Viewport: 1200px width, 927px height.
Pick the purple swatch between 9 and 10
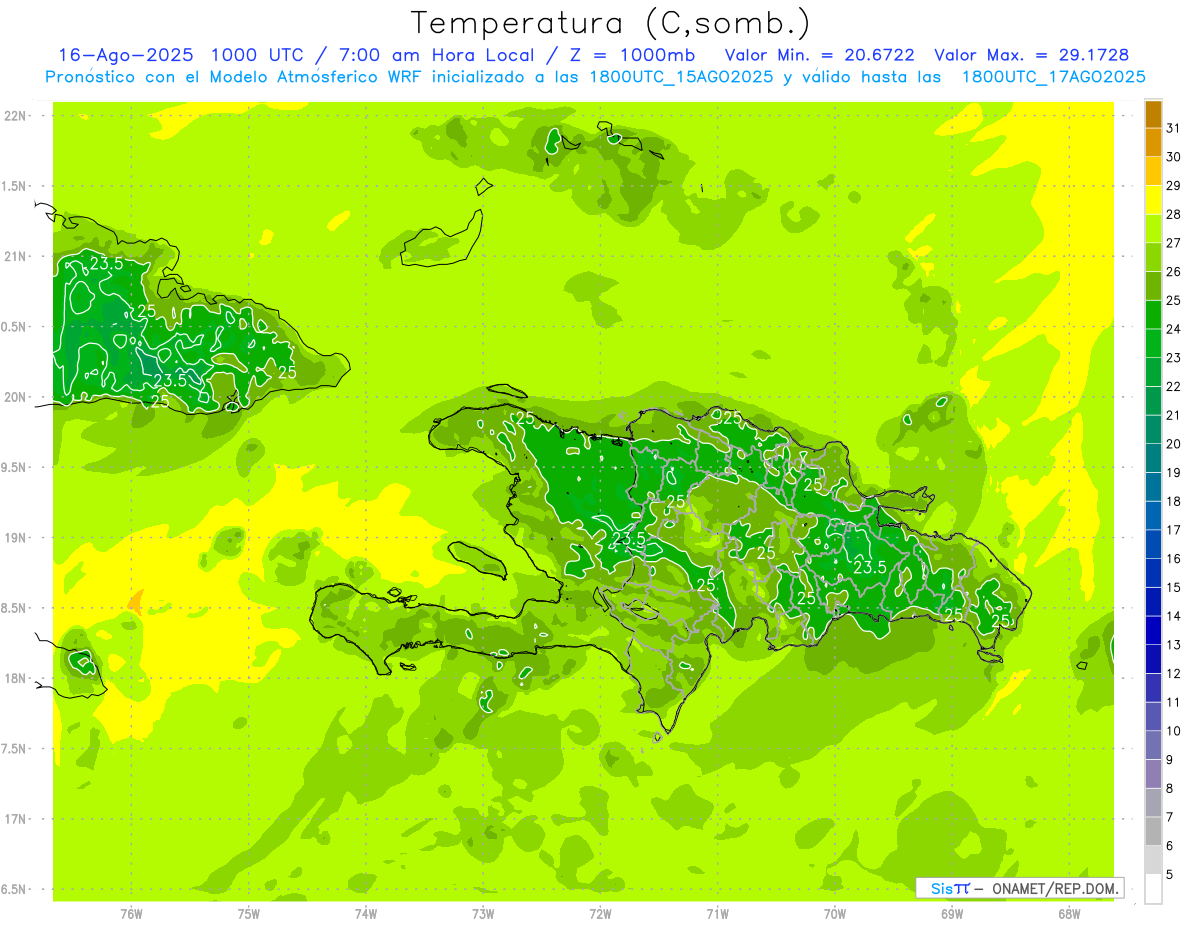click(x=1153, y=745)
